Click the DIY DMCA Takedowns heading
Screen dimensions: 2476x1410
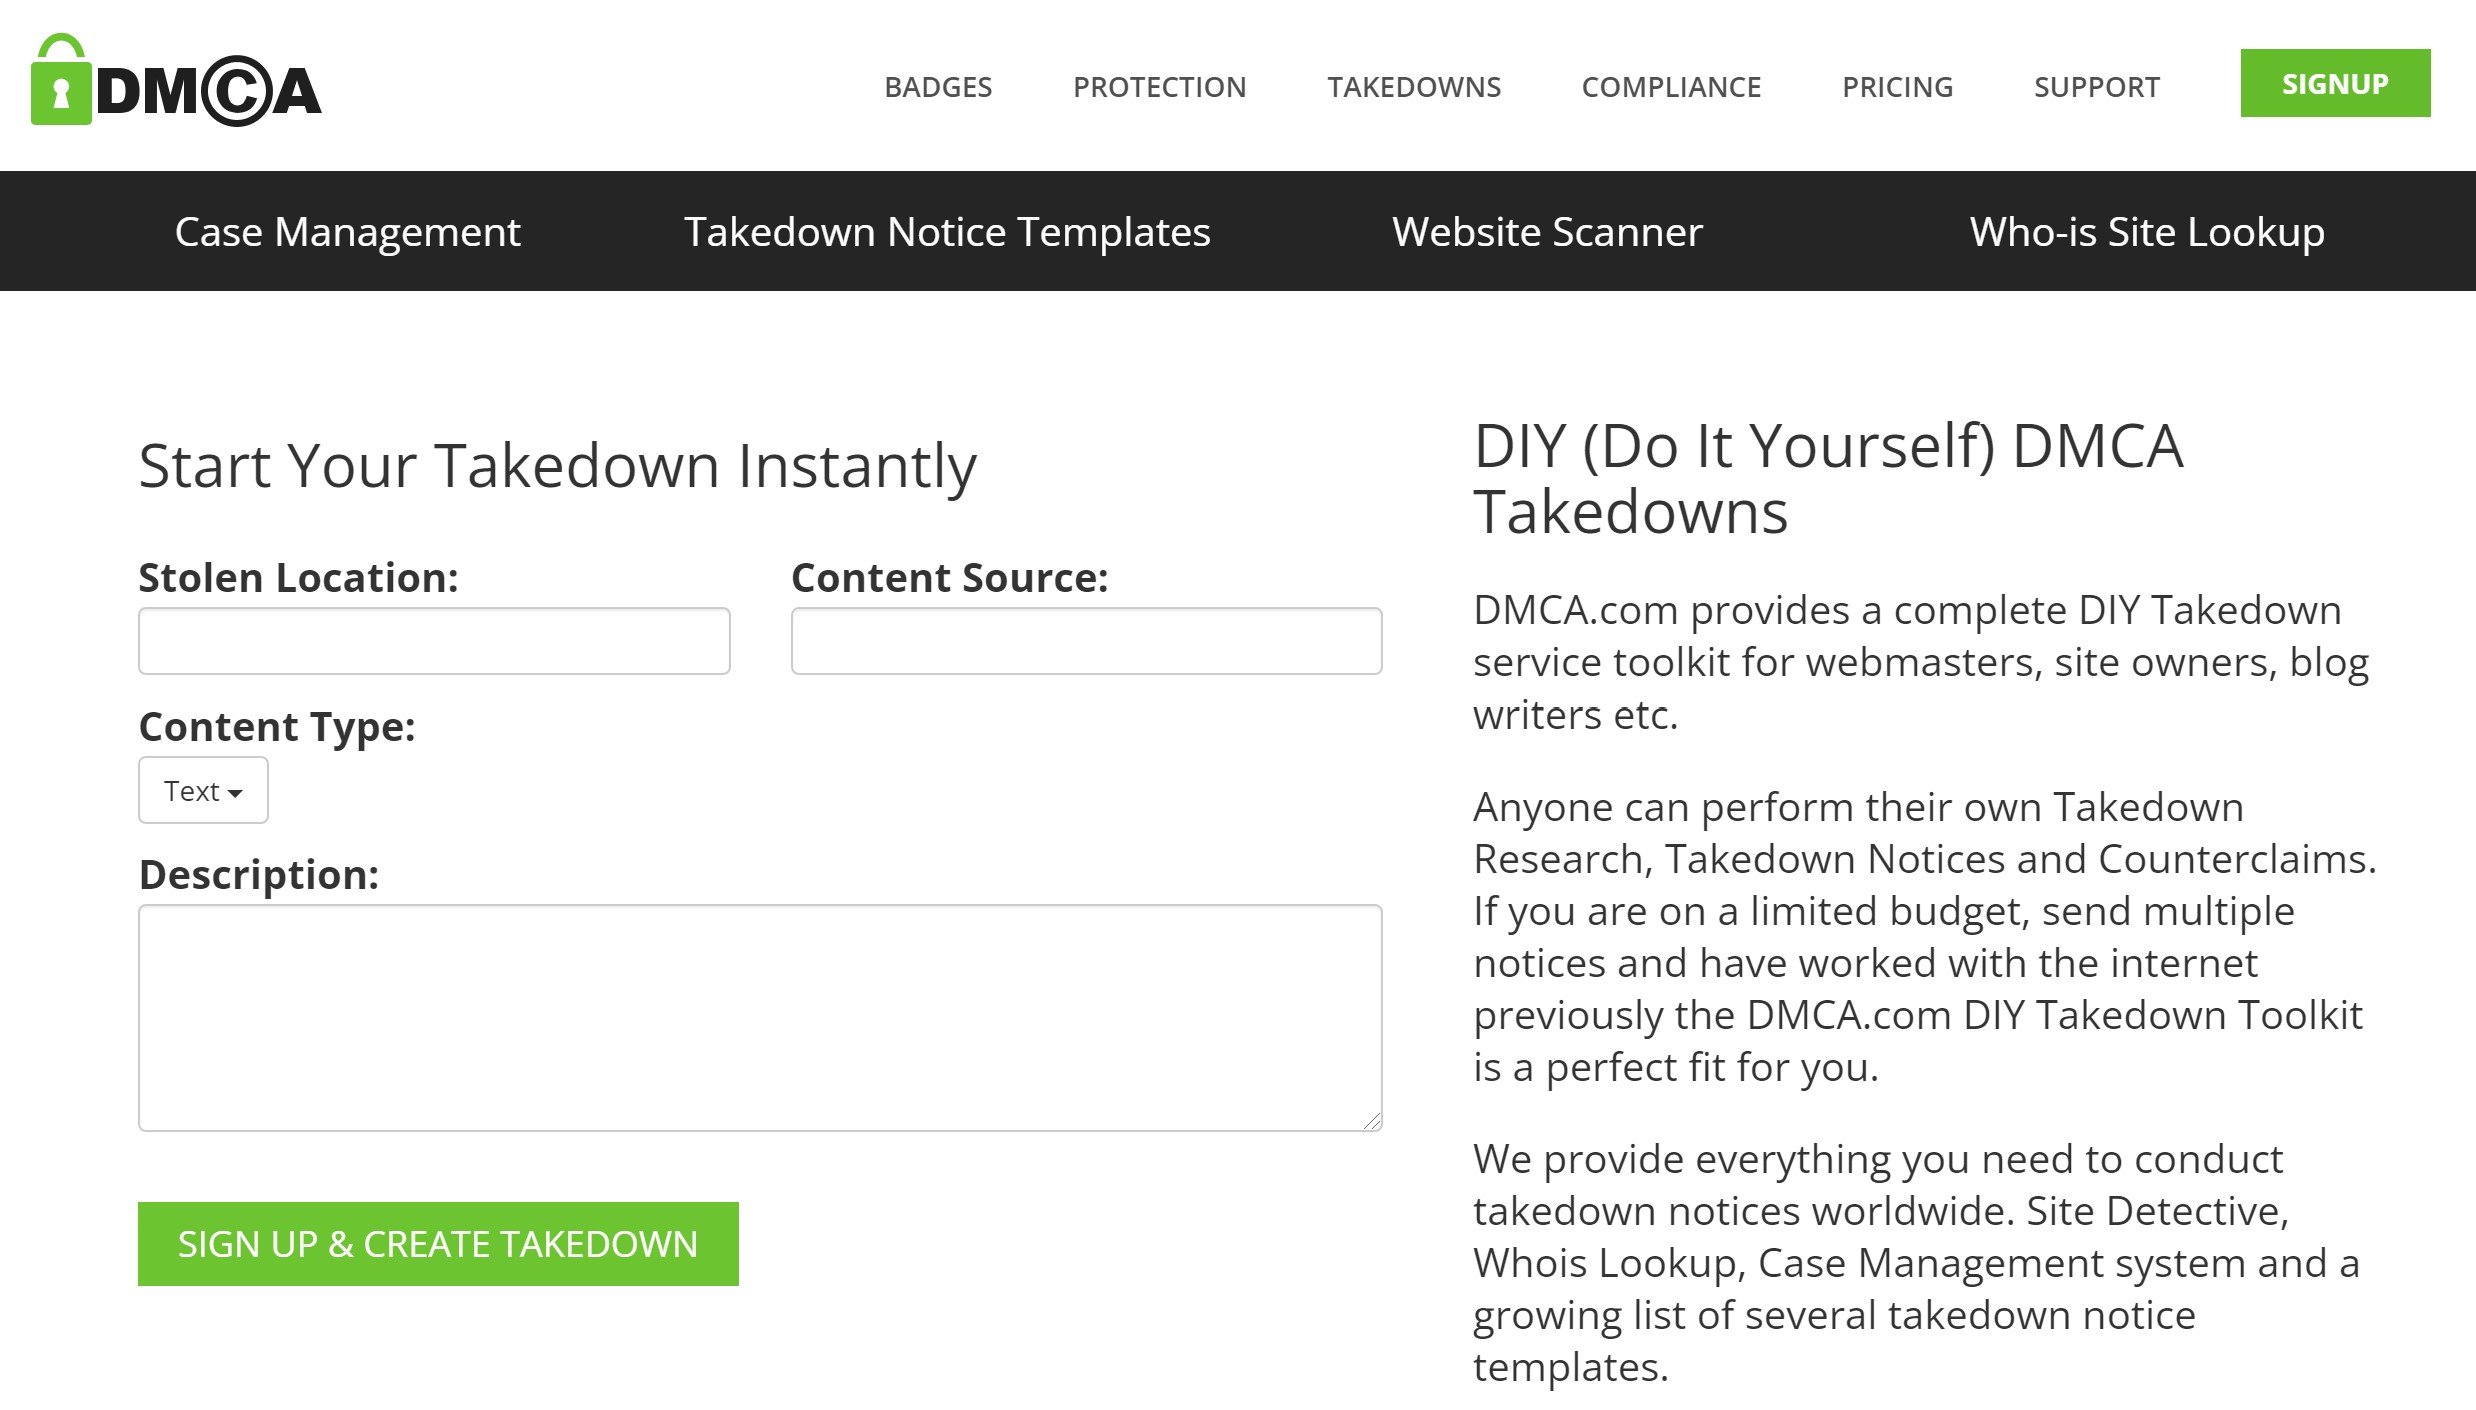[1827, 479]
